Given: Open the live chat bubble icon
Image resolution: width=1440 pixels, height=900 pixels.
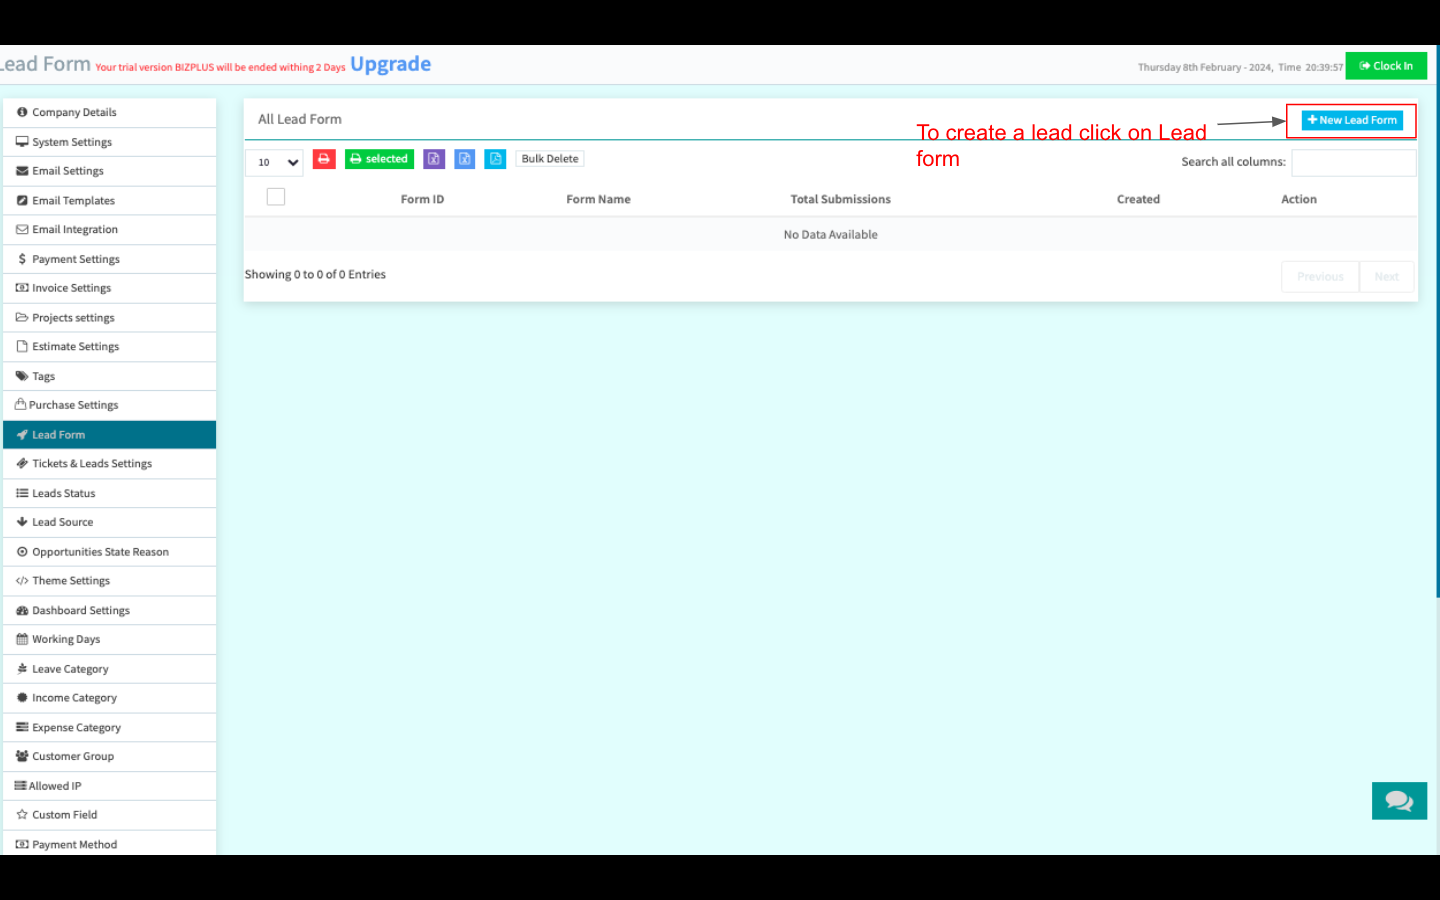Looking at the screenshot, I should coord(1398,801).
